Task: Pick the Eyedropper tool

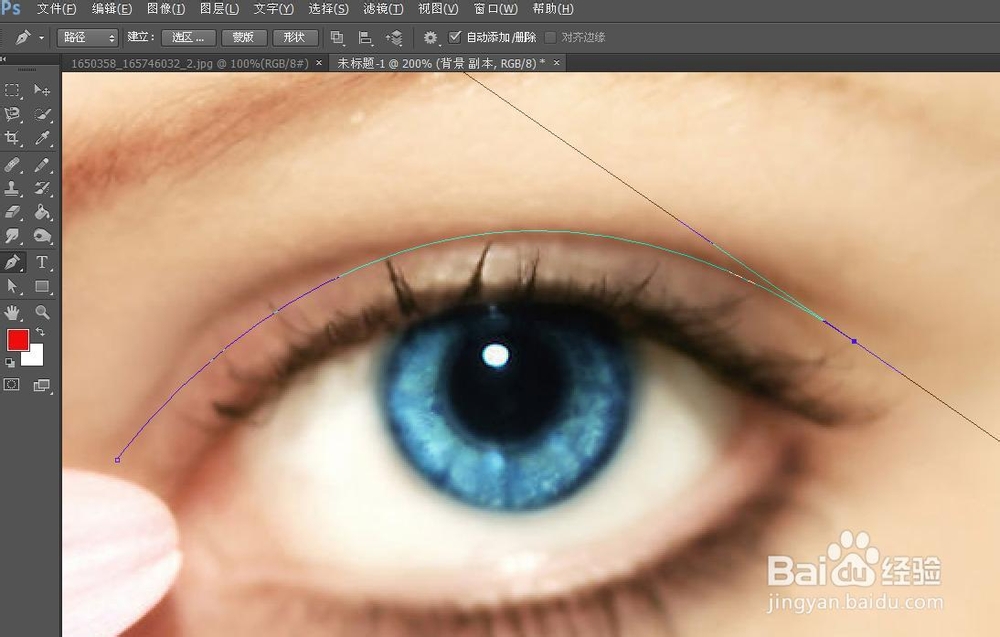Action: pyautogui.click(x=43, y=137)
